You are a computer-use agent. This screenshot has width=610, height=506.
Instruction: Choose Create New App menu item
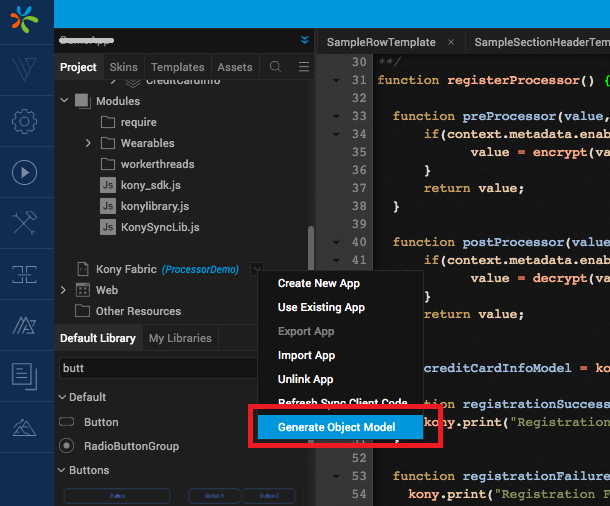[x=319, y=283]
